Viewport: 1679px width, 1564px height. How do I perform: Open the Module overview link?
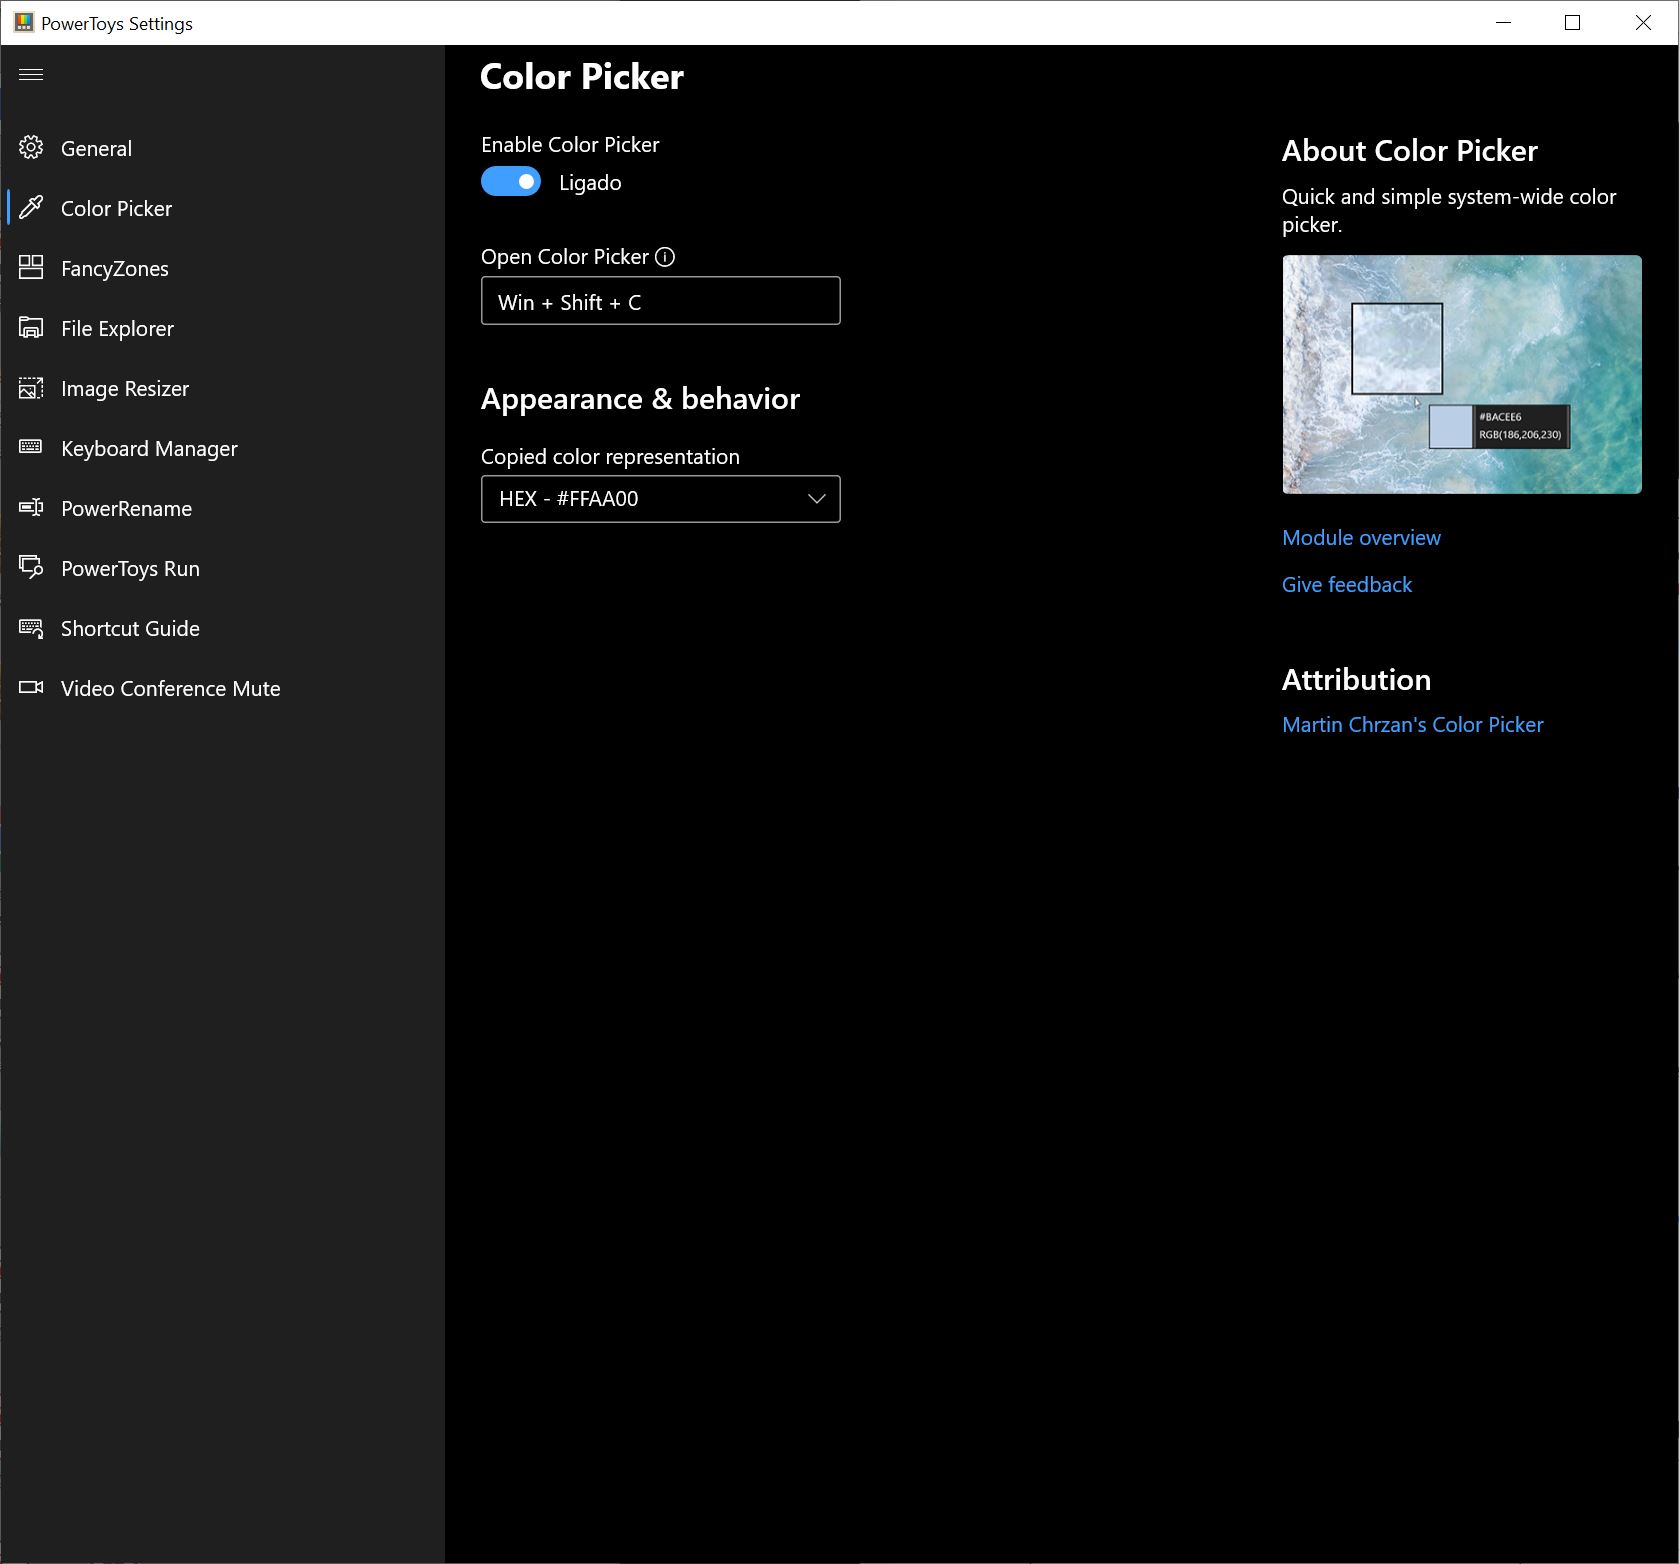tap(1361, 538)
